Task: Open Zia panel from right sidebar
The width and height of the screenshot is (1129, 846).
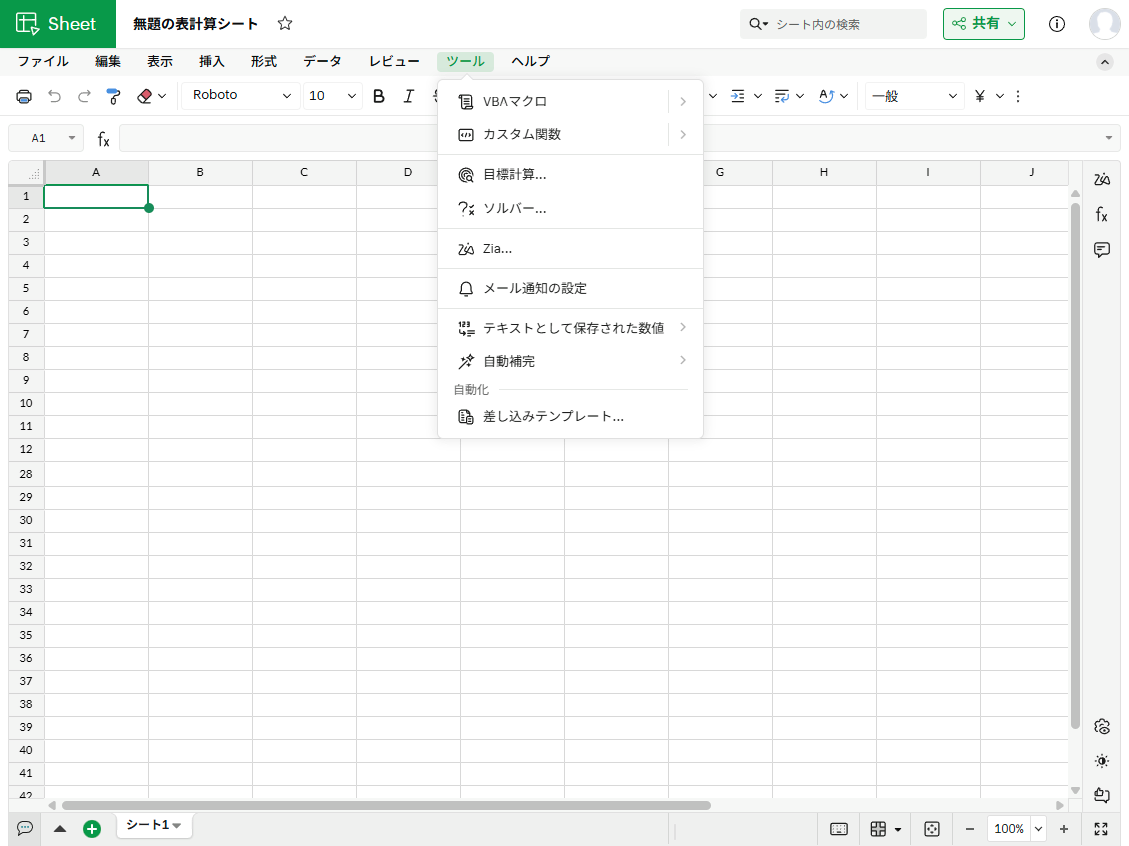Action: point(1102,179)
